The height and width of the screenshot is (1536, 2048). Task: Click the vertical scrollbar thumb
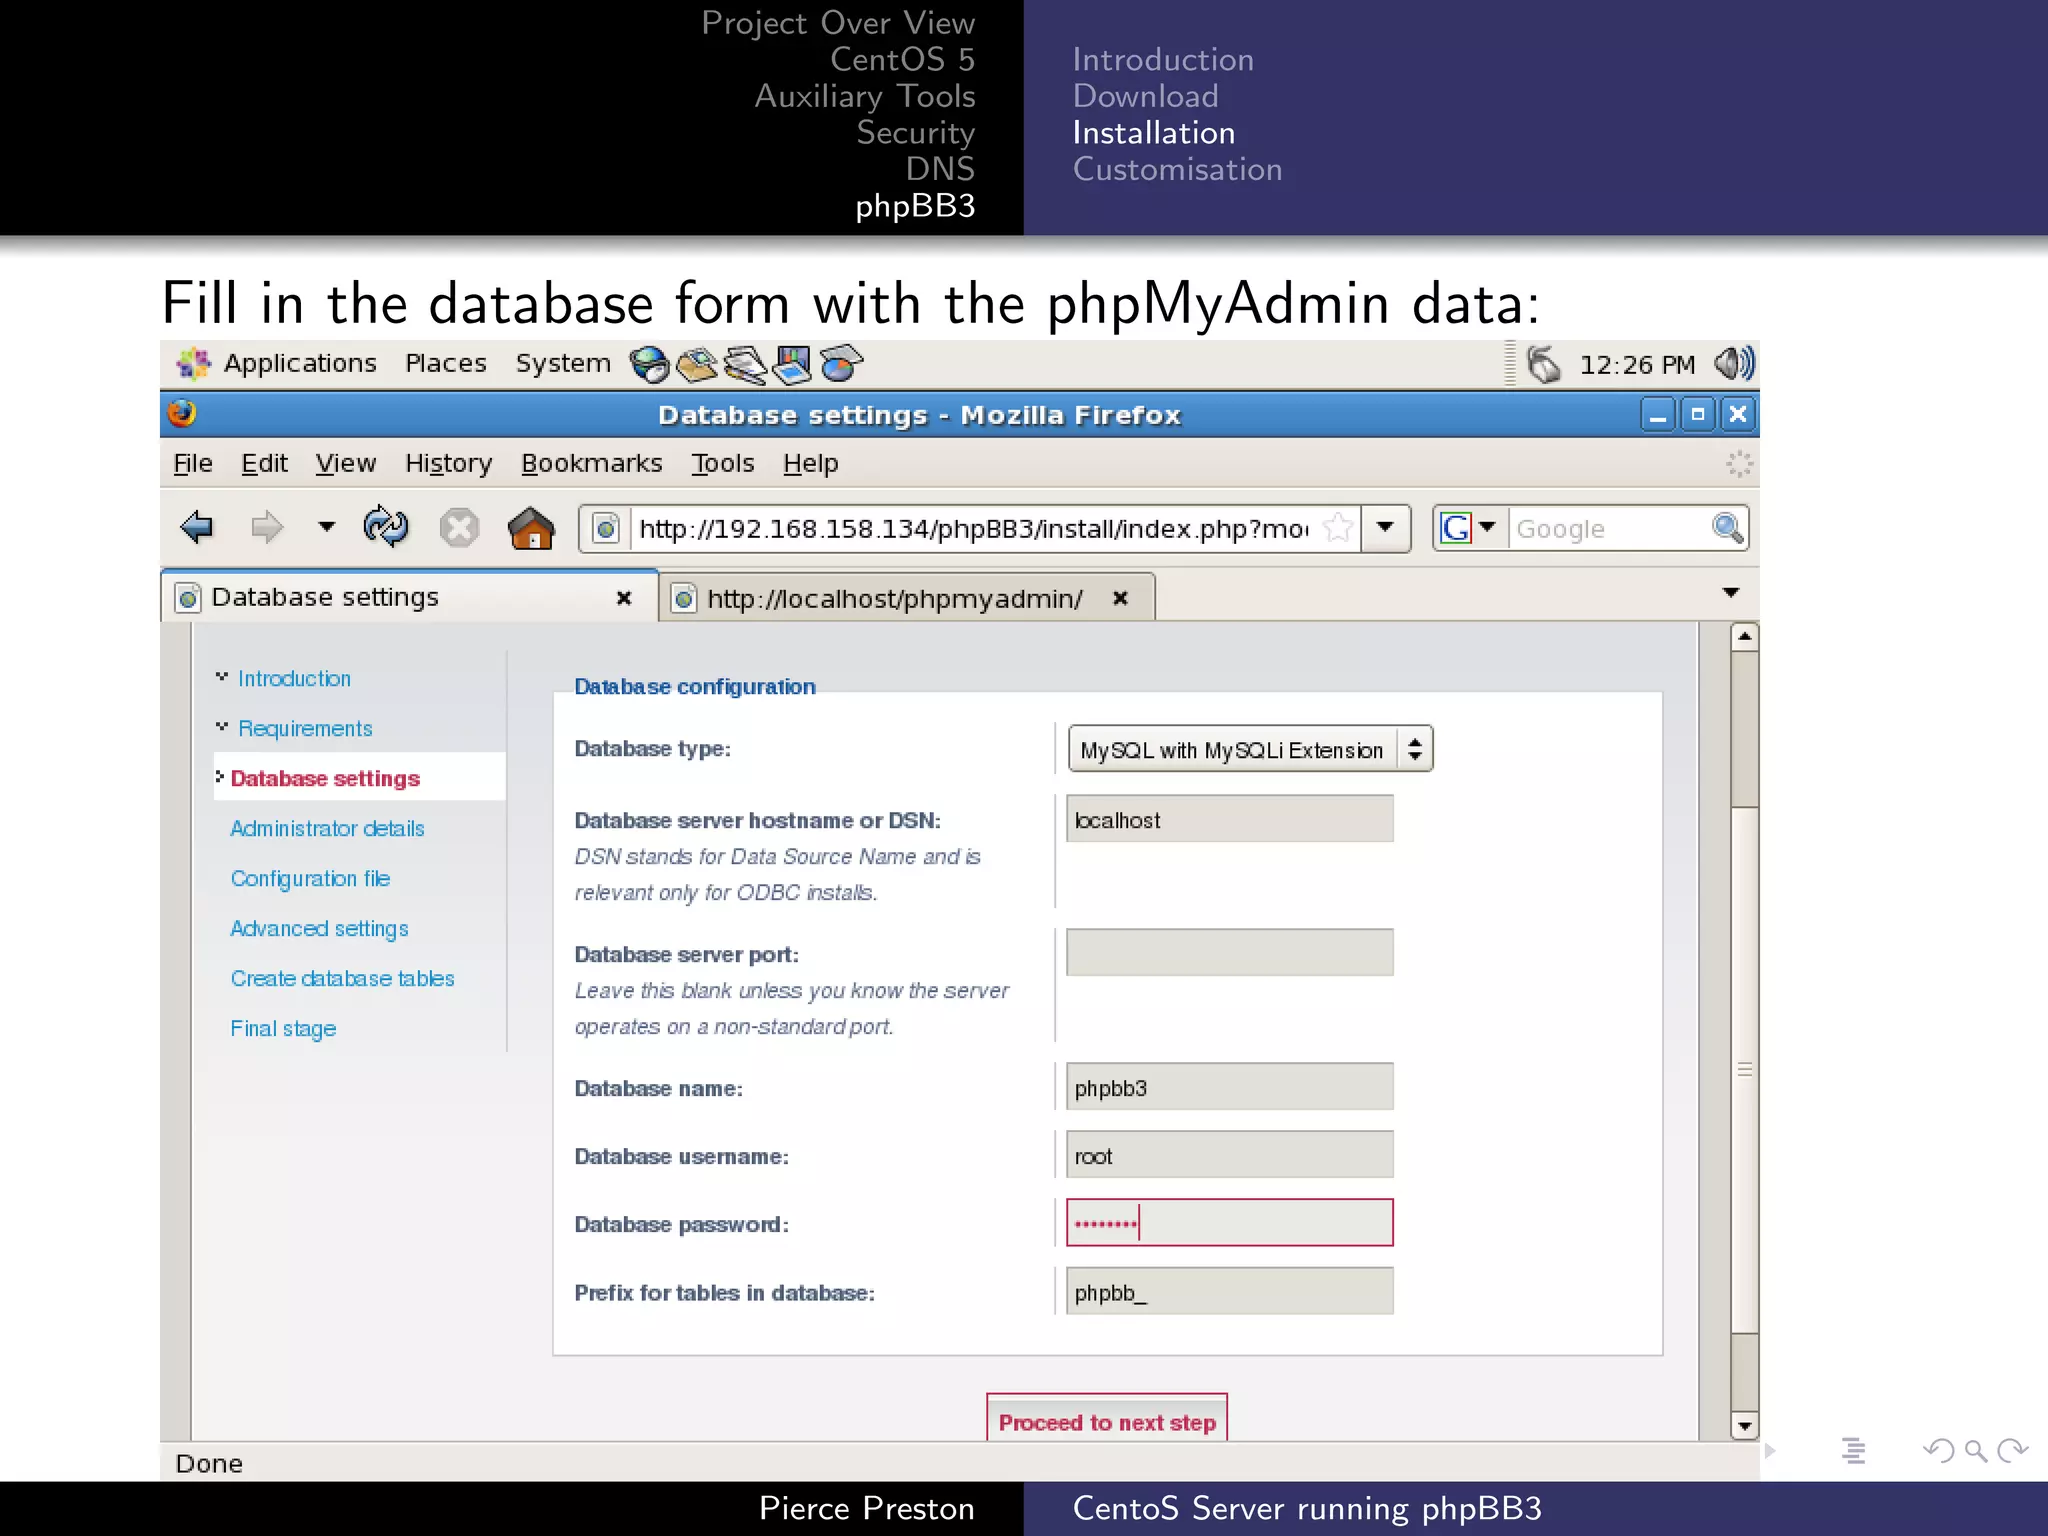pyautogui.click(x=1745, y=1070)
